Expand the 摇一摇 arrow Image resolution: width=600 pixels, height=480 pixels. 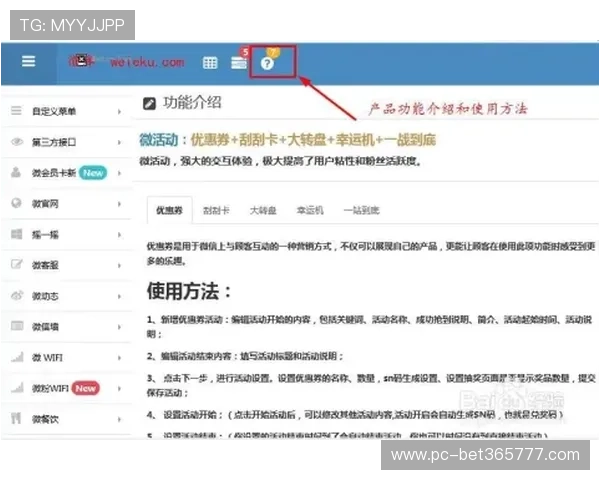[119, 235]
